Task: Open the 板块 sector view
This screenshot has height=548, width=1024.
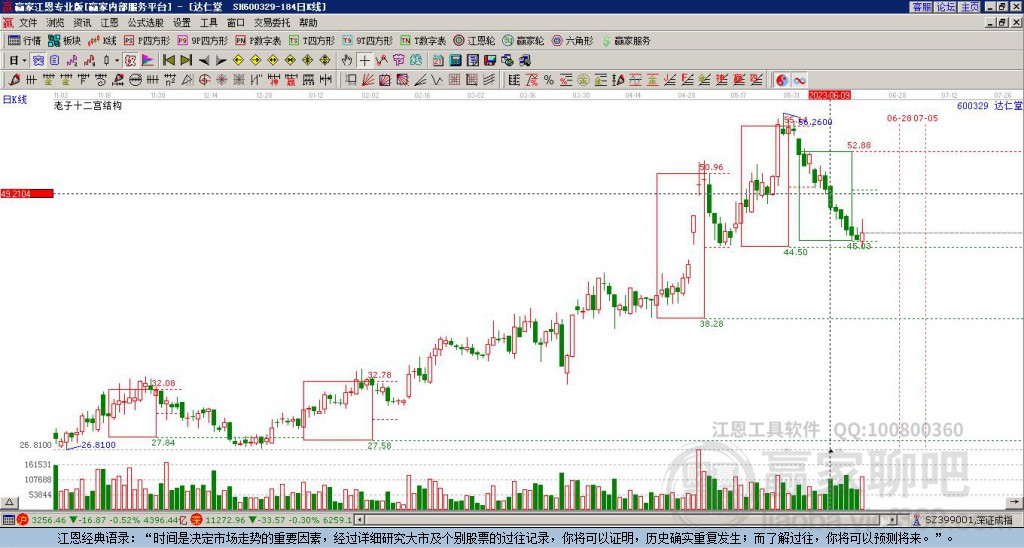Action: click(64, 40)
